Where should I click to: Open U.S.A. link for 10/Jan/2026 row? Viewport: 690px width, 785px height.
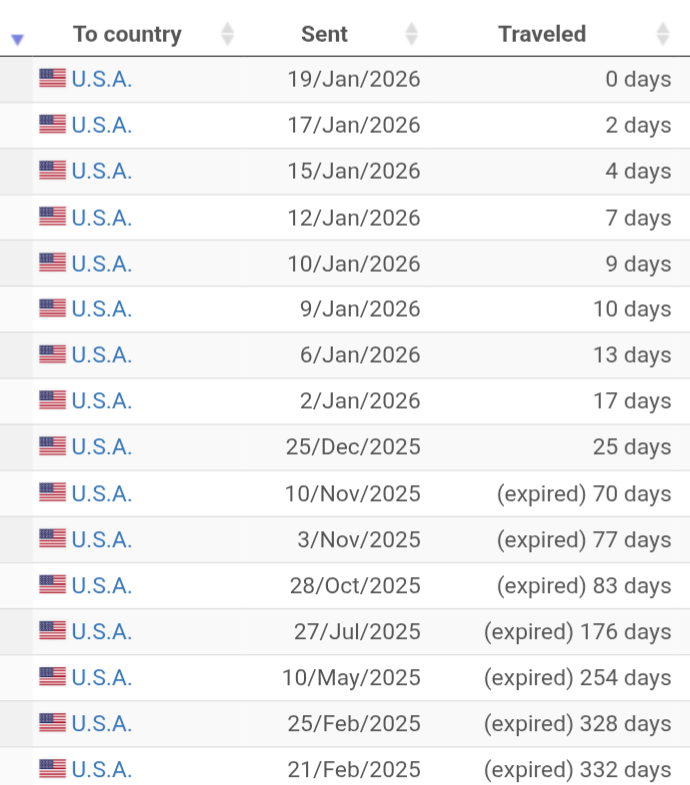click(x=101, y=263)
